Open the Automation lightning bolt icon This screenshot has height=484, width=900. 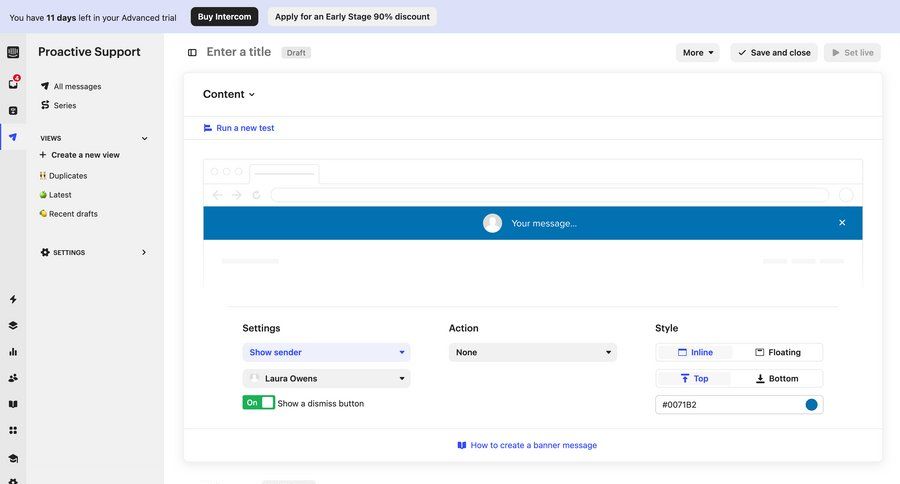[13, 299]
